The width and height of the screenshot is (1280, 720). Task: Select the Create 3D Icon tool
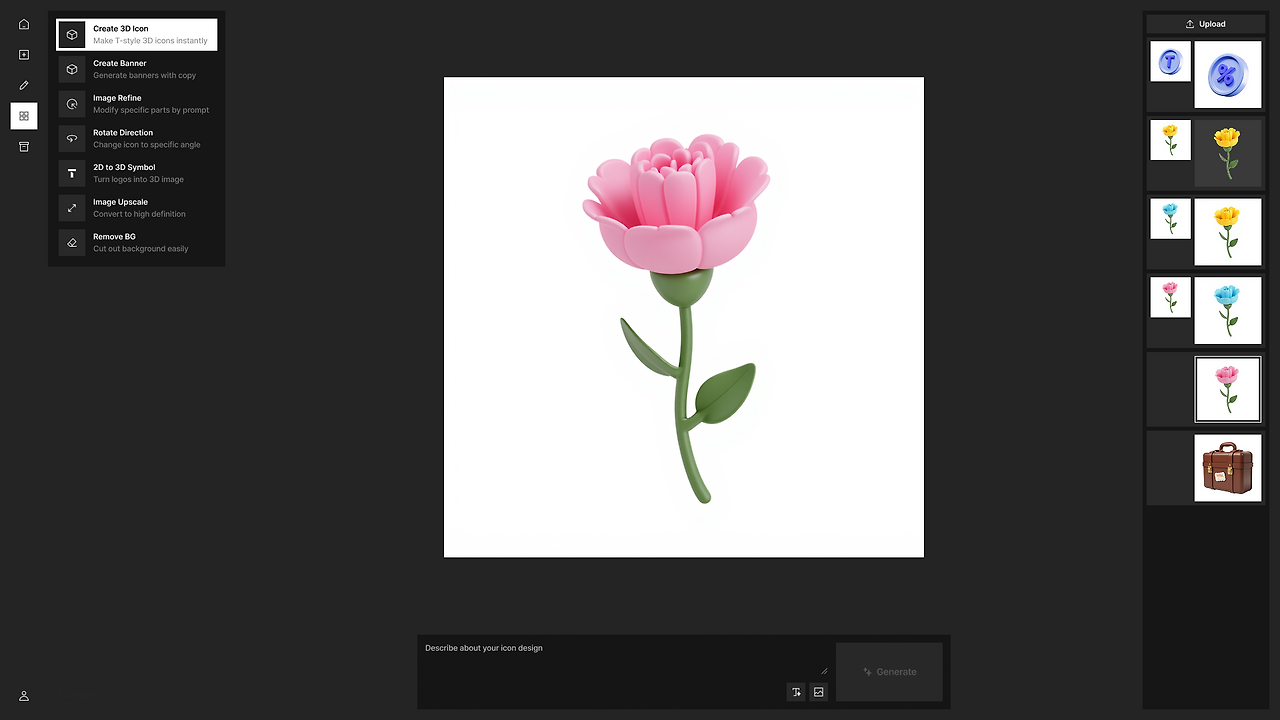(x=137, y=34)
